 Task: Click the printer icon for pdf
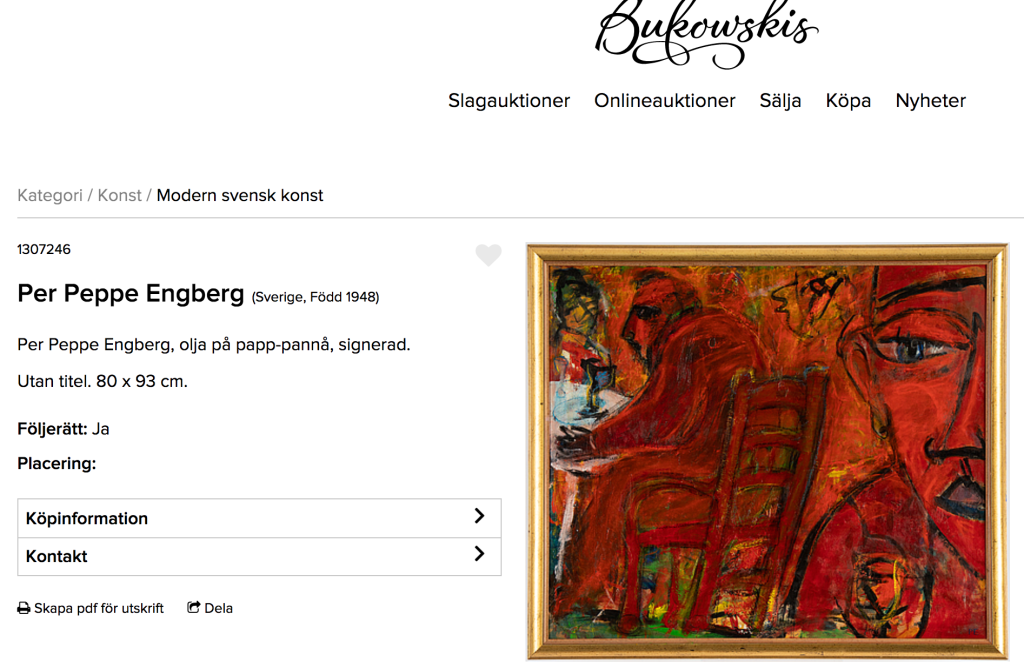24,609
